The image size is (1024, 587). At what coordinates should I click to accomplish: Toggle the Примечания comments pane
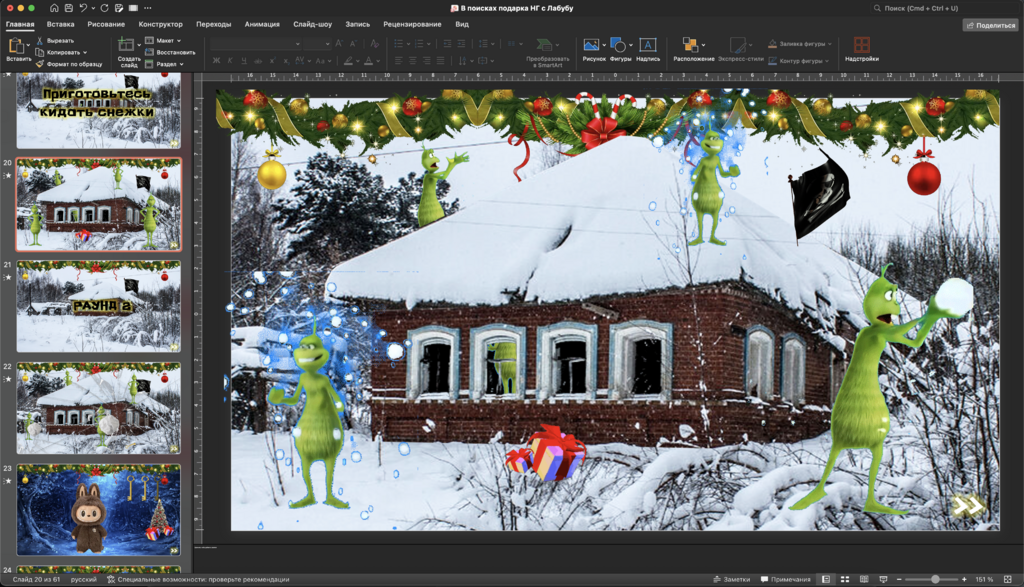786,579
